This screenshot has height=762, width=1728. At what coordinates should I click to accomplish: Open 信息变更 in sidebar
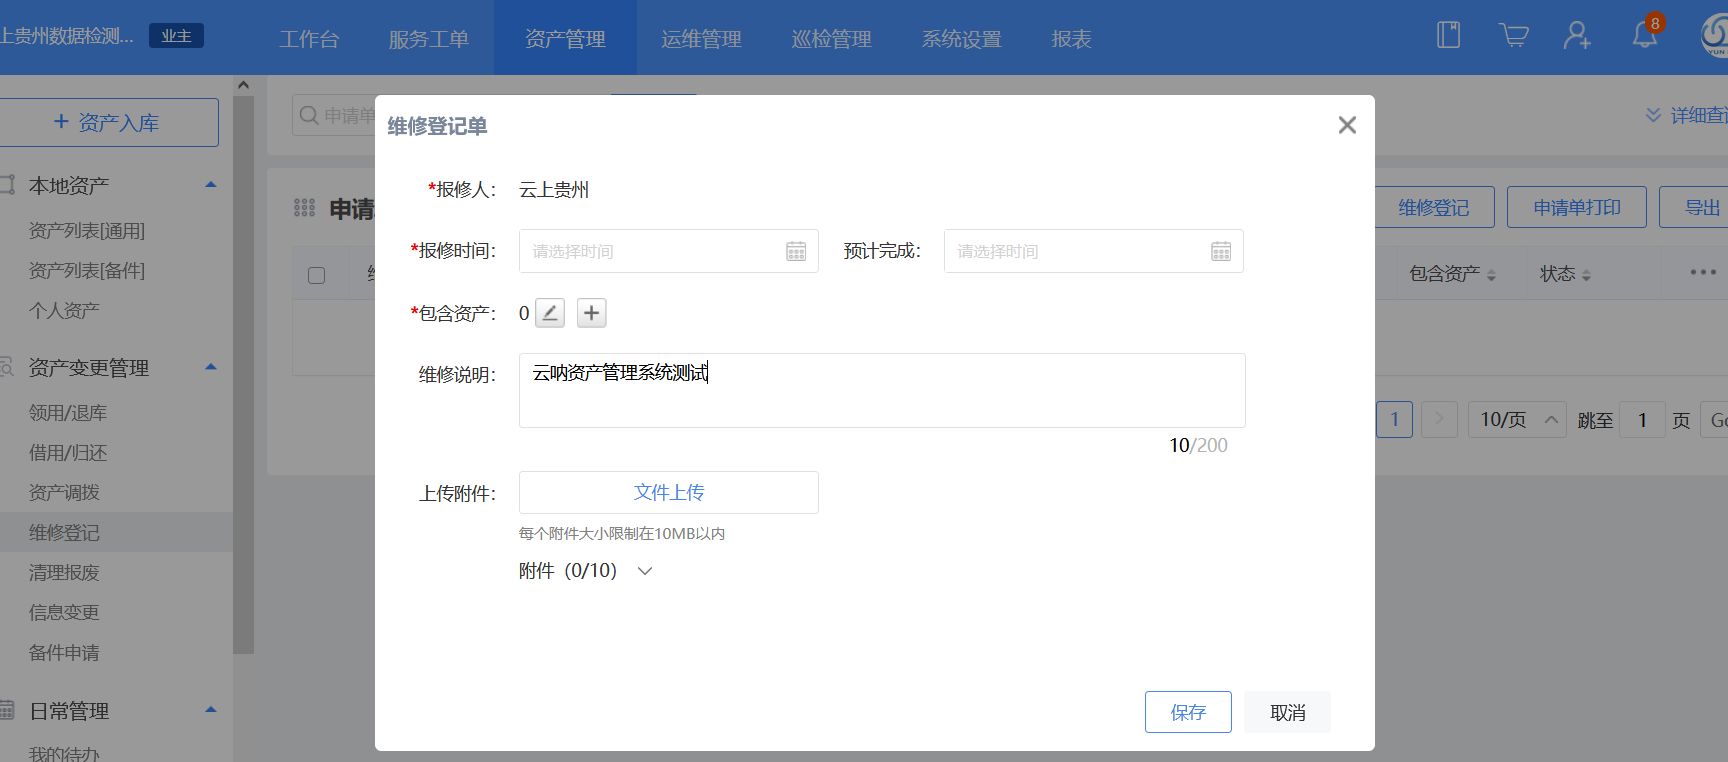[x=64, y=613]
